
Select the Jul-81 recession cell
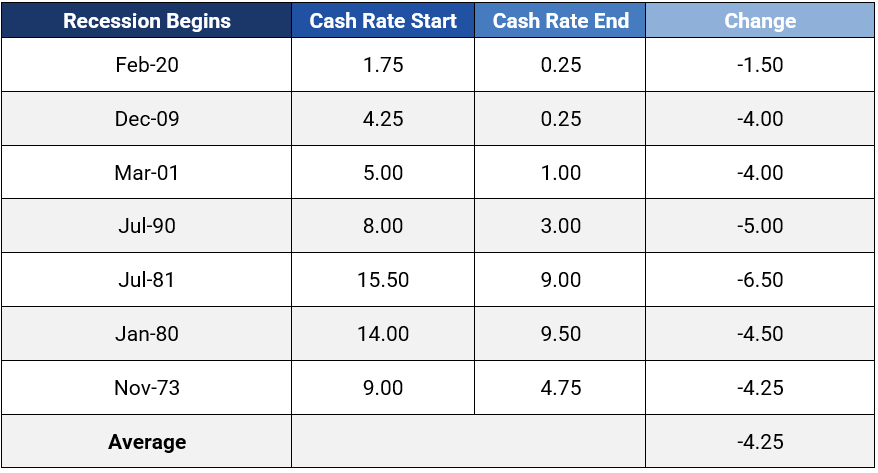click(x=147, y=280)
